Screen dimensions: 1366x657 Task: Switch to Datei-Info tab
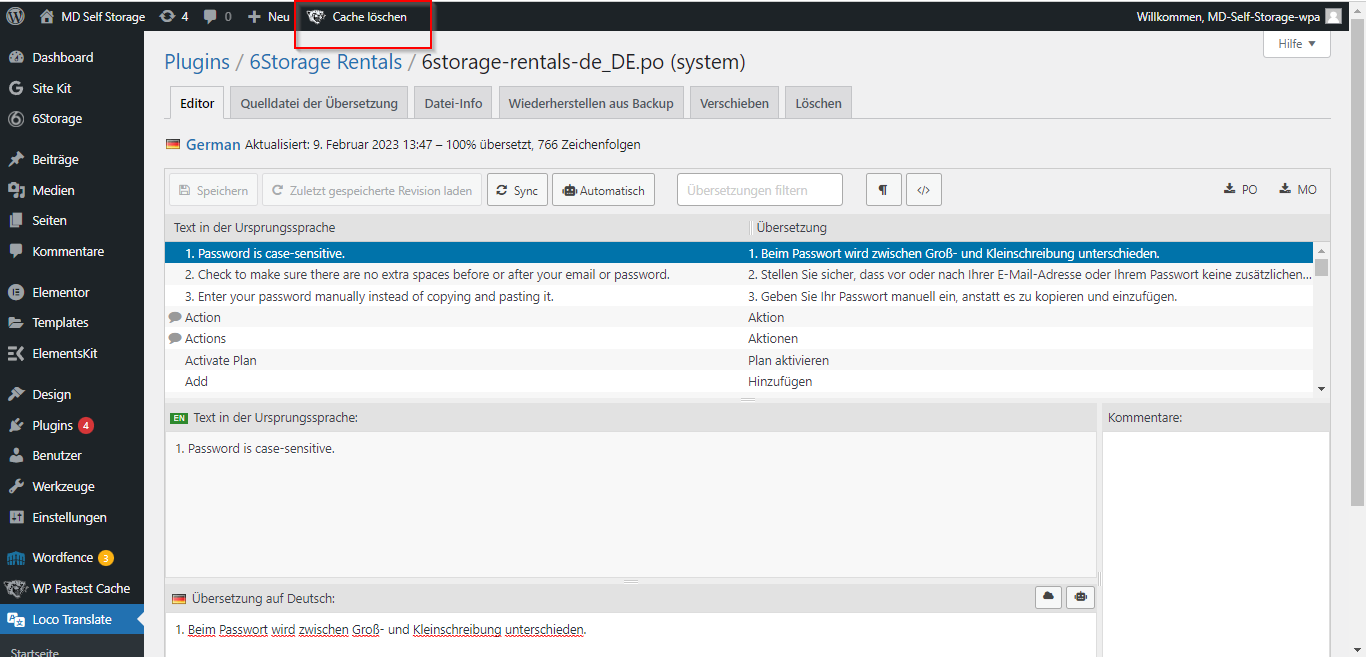click(453, 103)
